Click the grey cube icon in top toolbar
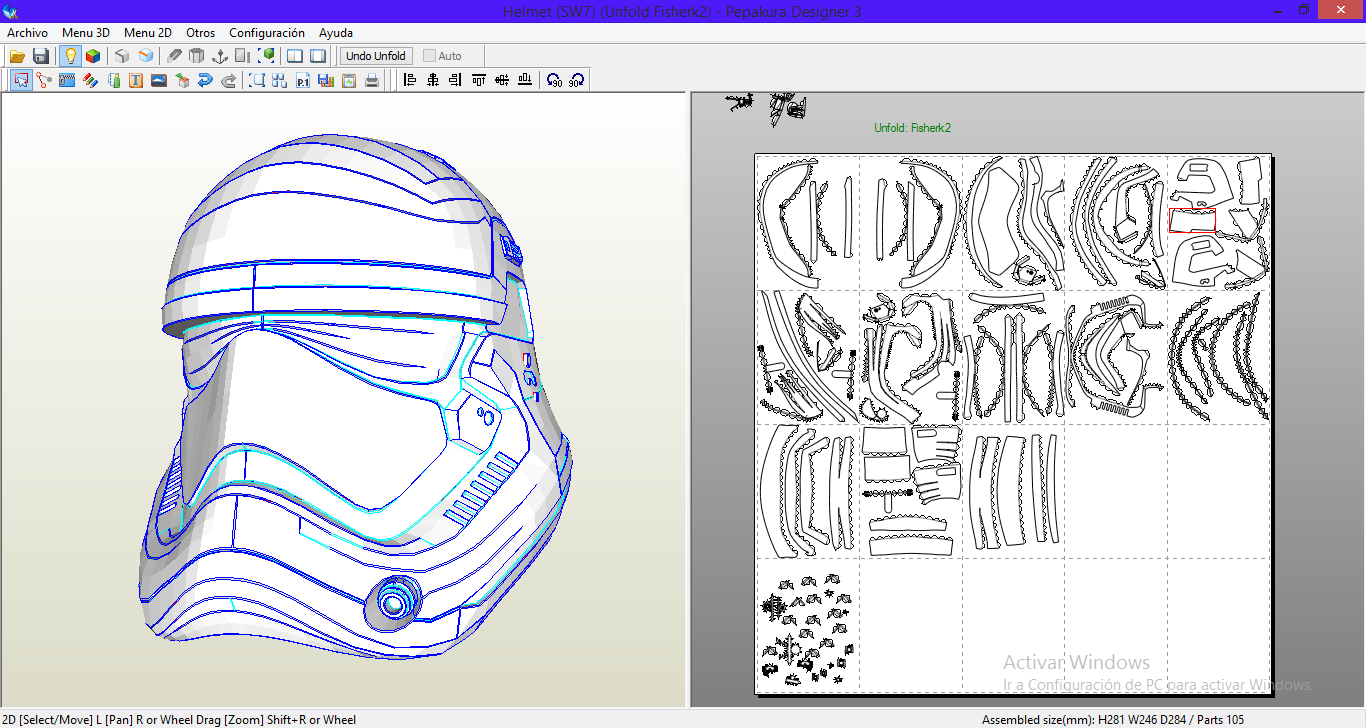This screenshot has height=728, width=1366. [x=122, y=56]
